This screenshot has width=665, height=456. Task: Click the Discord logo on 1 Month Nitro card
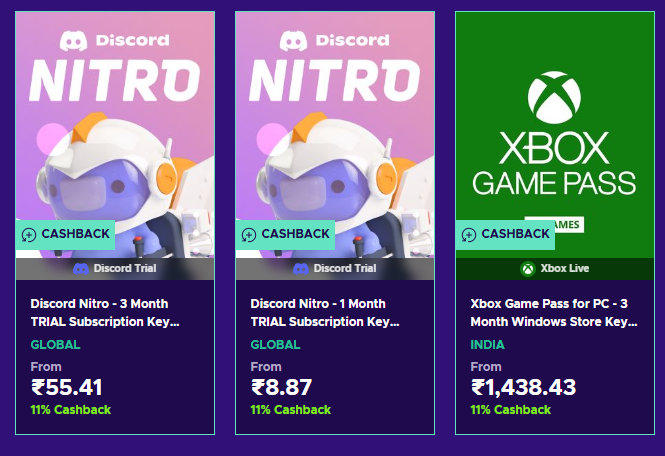(293, 41)
